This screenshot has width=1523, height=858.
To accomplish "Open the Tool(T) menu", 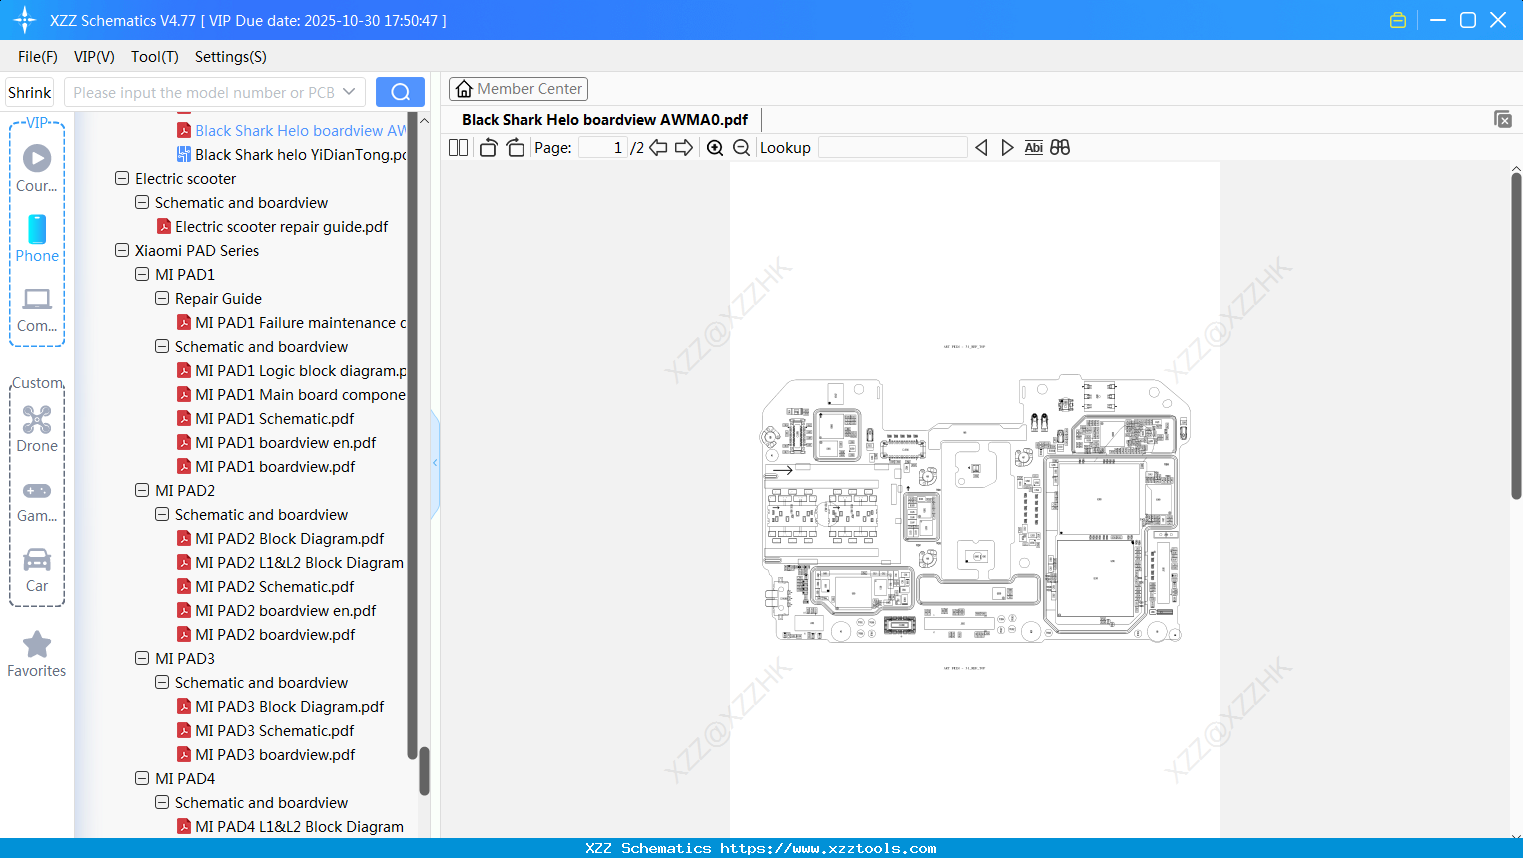I will pos(155,57).
